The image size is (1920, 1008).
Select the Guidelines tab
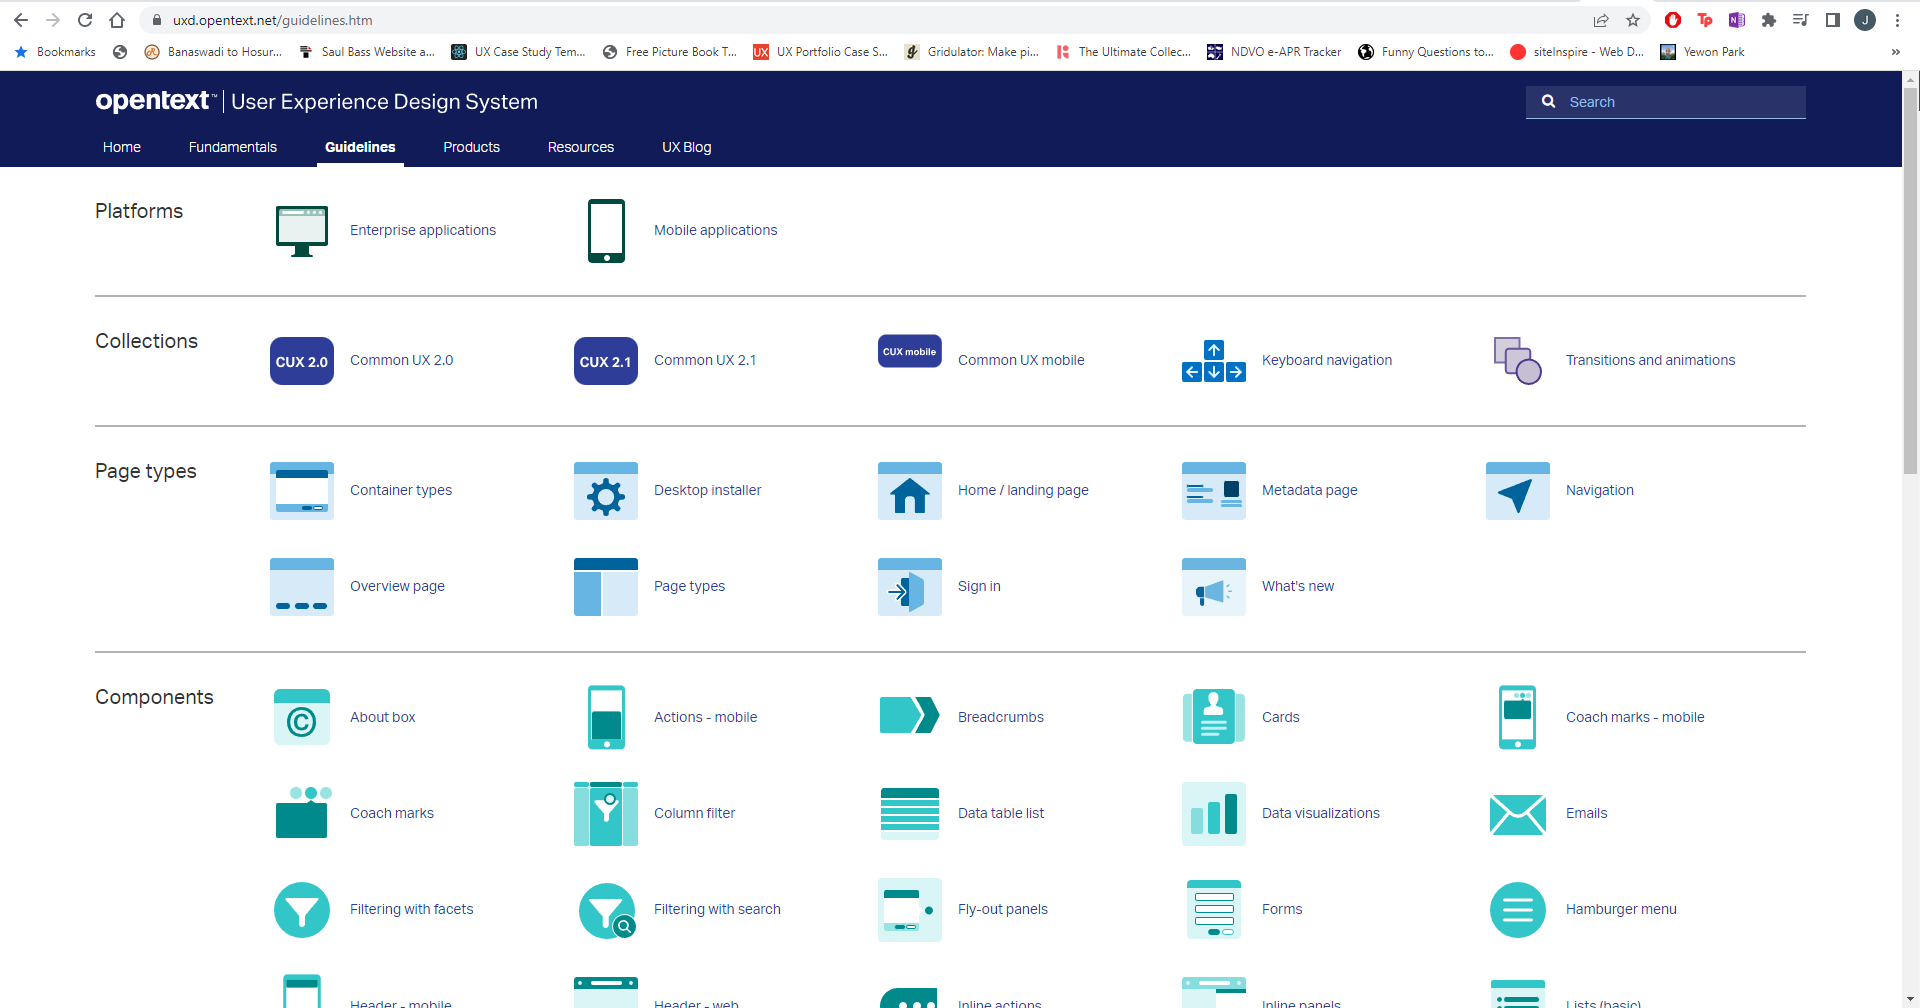(x=360, y=147)
